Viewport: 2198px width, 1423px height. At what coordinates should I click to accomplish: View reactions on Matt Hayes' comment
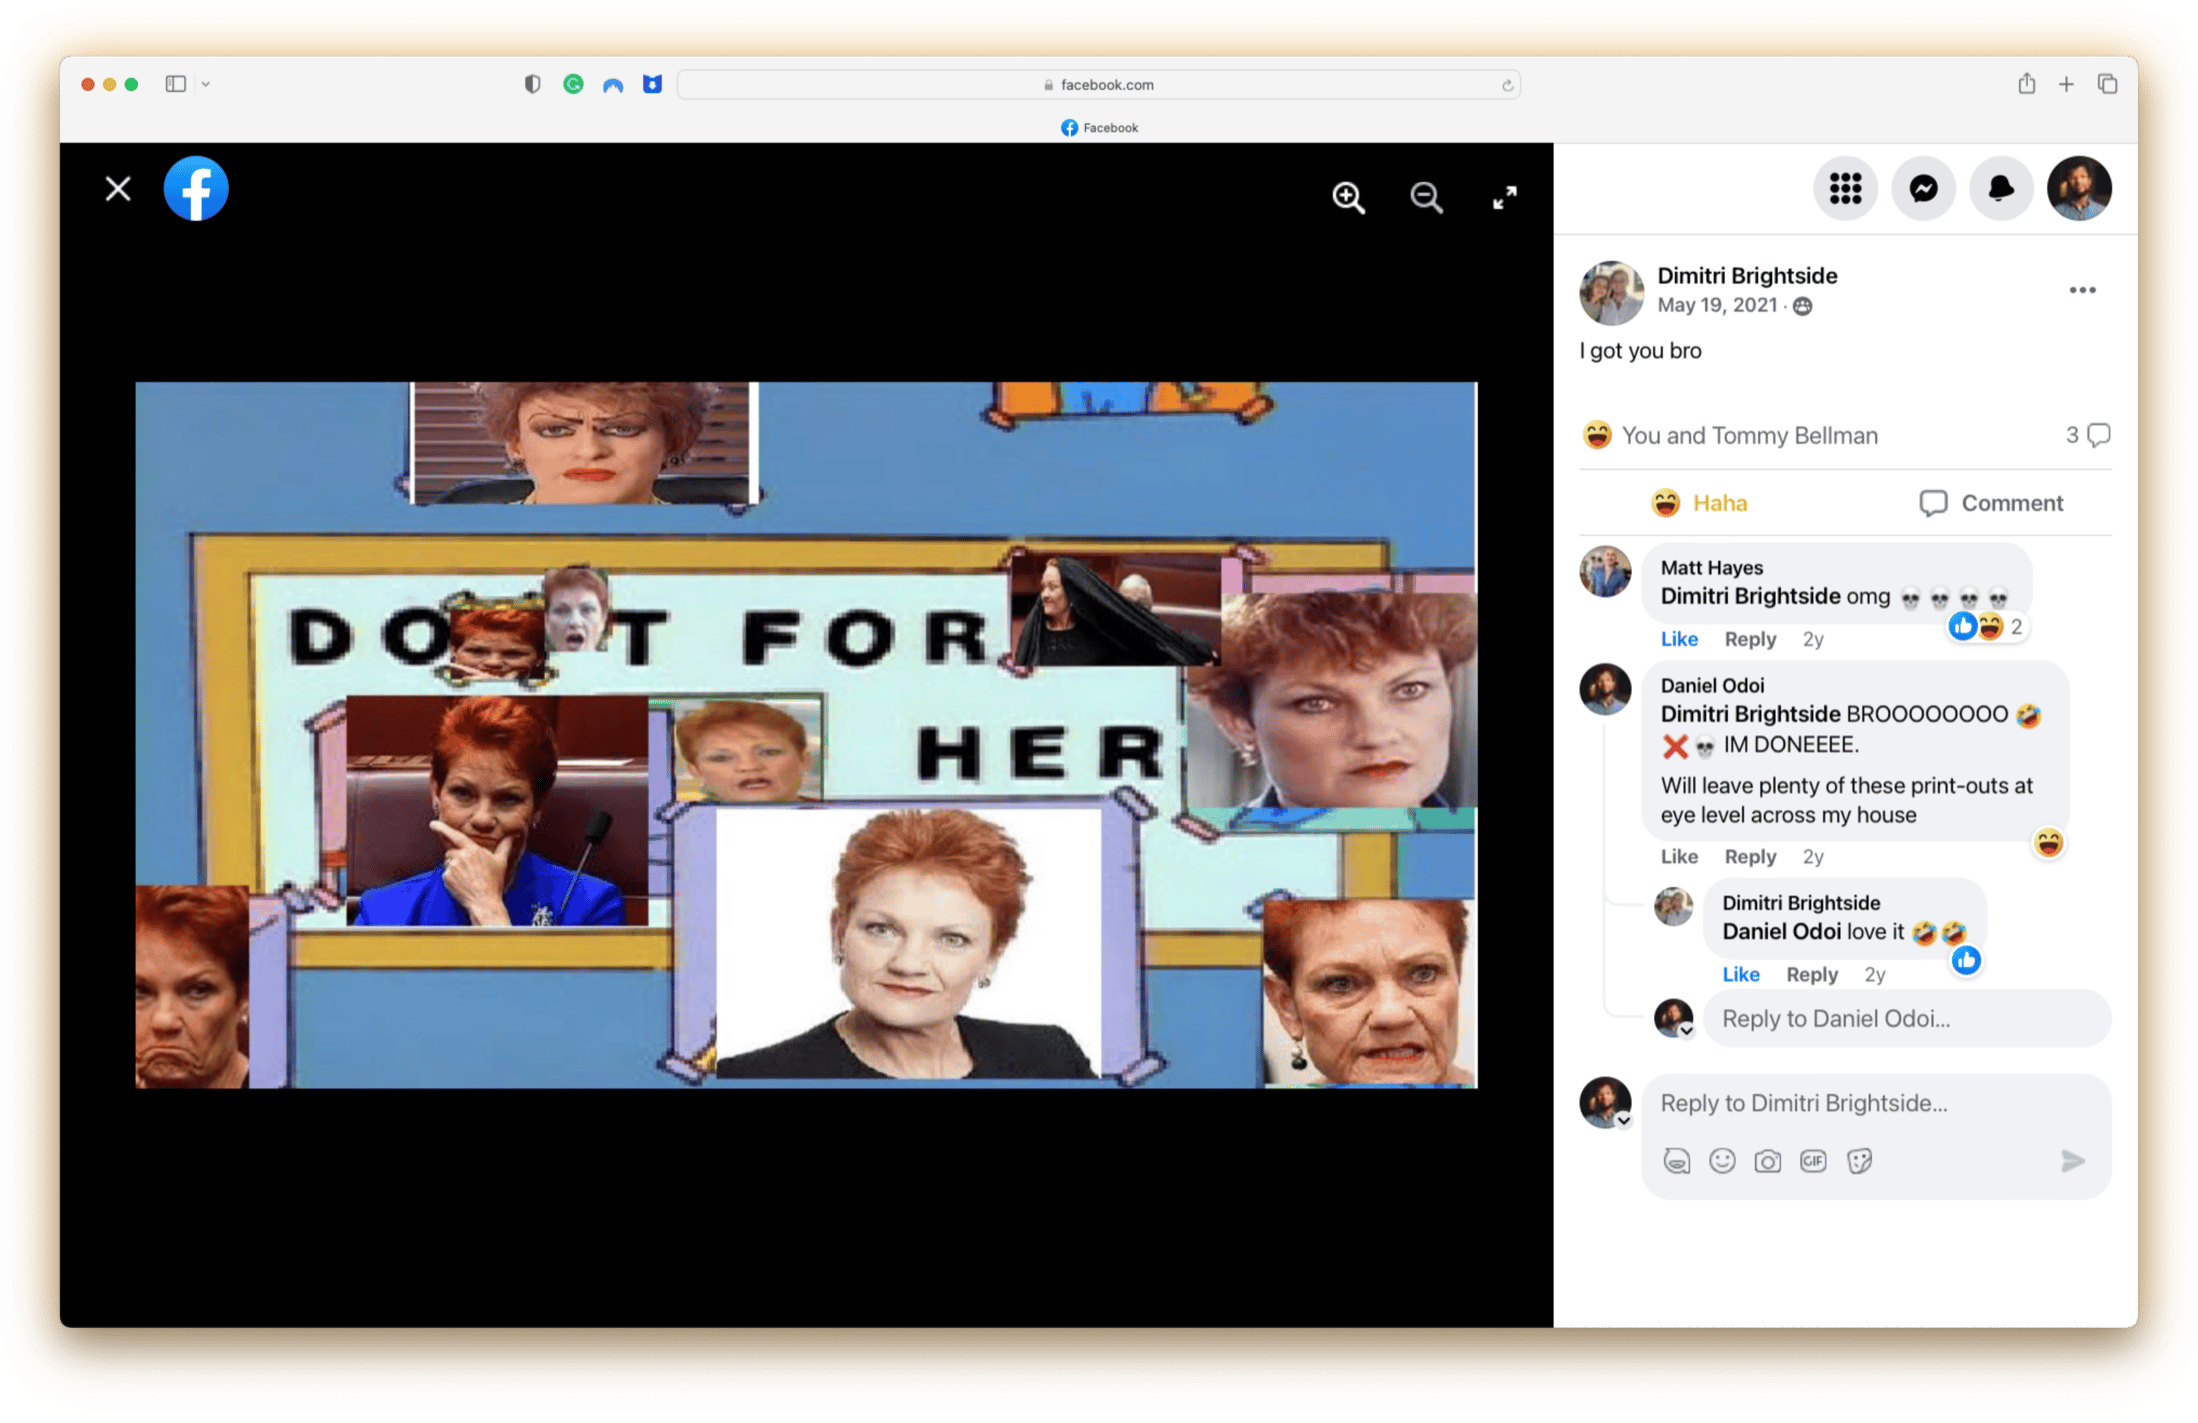click(x=1988, y=627)
